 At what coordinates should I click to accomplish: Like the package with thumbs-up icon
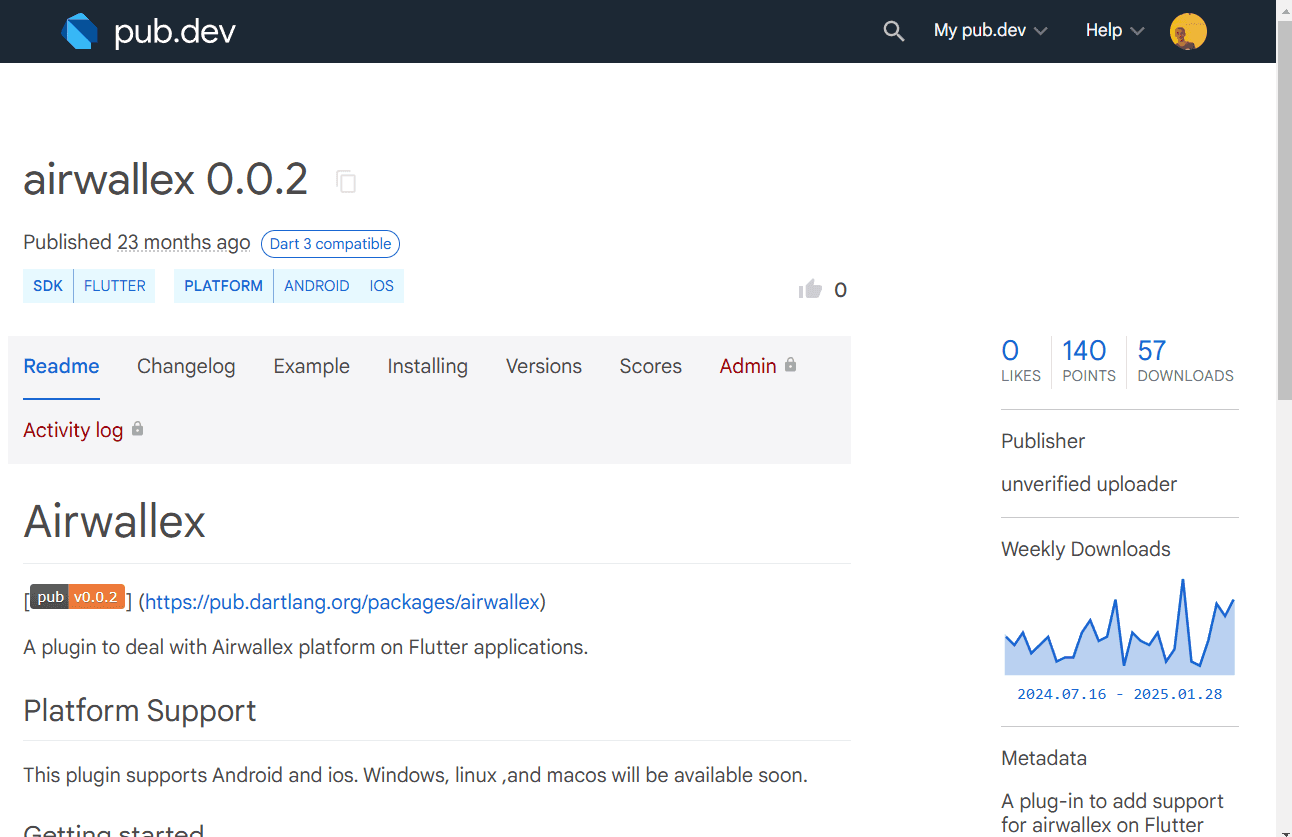810,290
